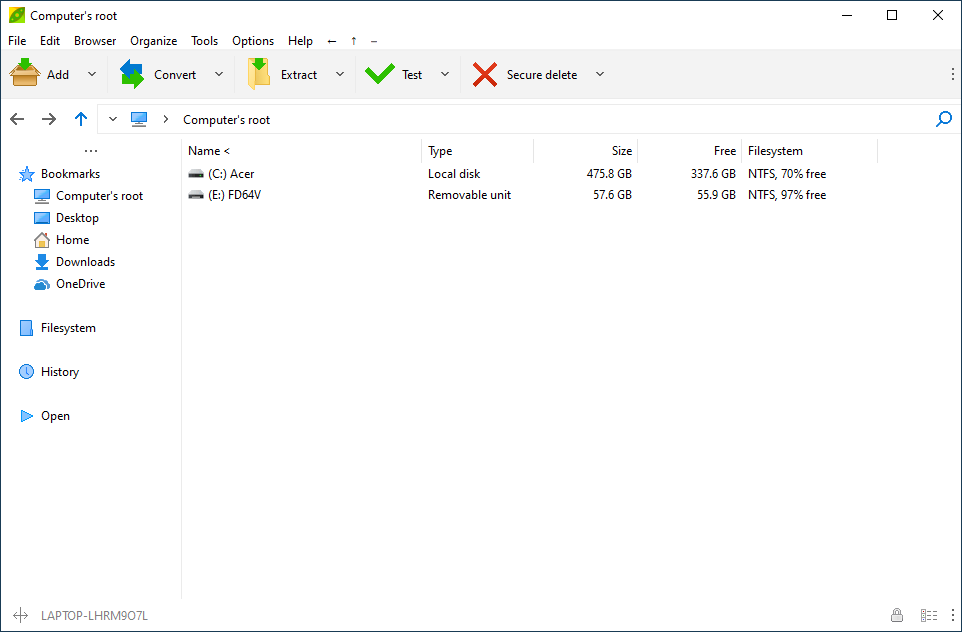The height and width of the screenshot is (632, 962).
Task: Click the list style icon in status bar
Action: pyautogui.click(x=929, y=615)
